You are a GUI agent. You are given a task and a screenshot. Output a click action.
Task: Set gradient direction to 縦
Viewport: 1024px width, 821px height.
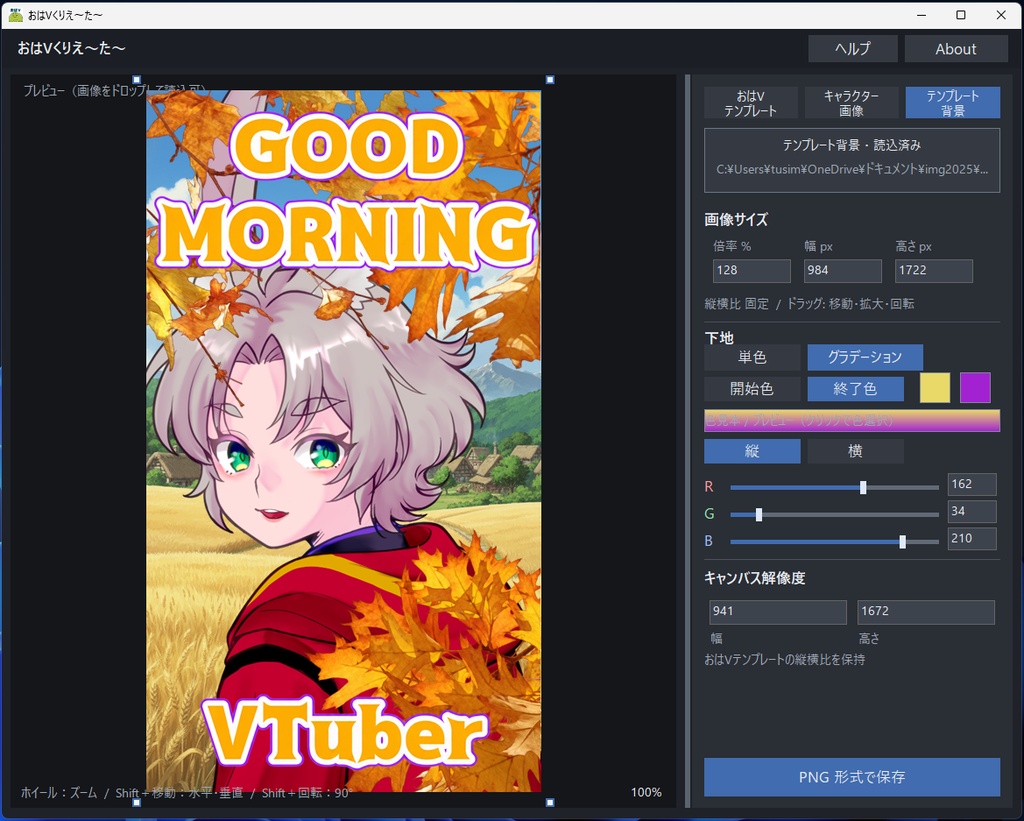(752, 451)
